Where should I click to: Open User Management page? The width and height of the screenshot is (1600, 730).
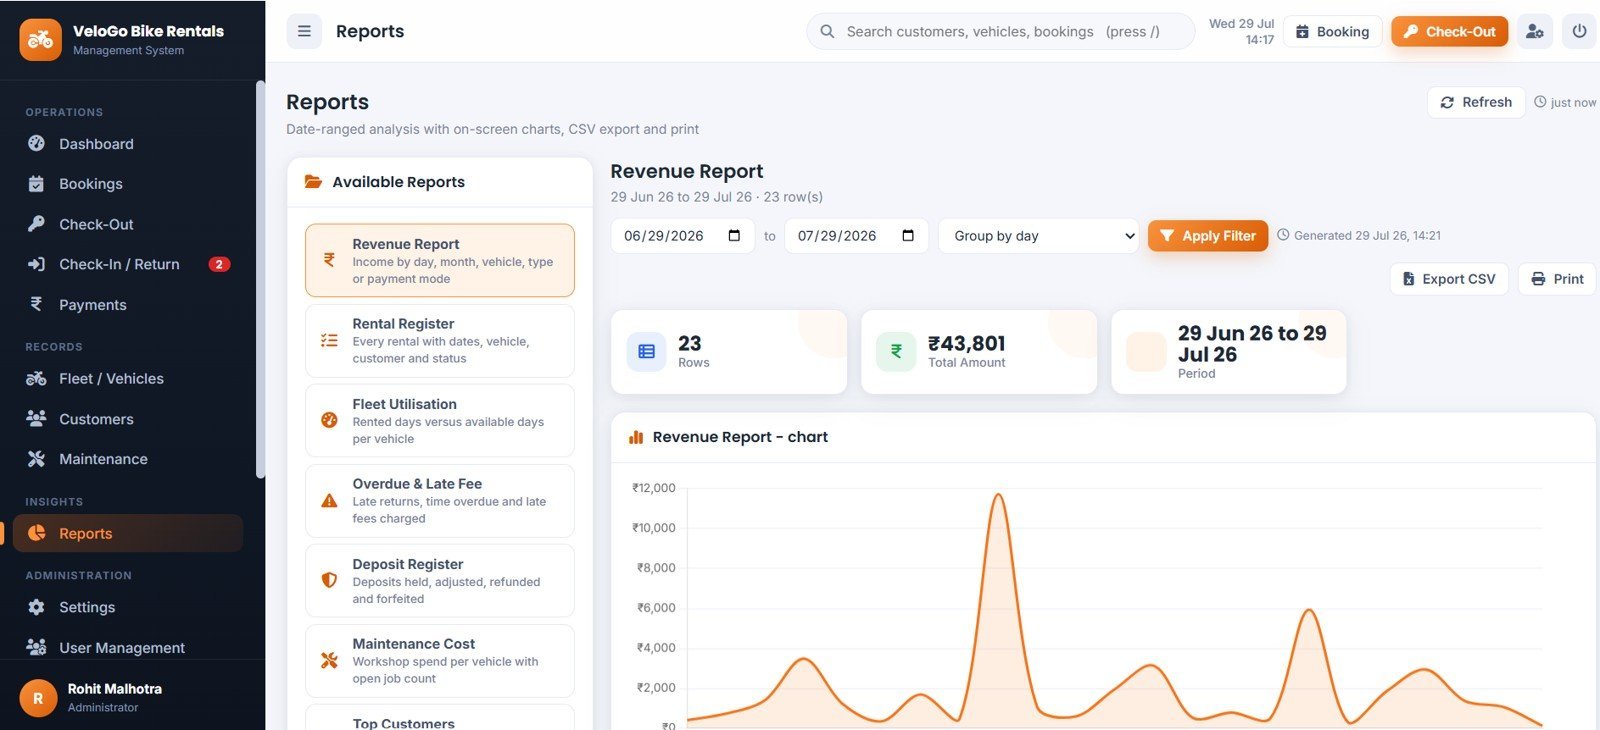click(x=128, y=647)
